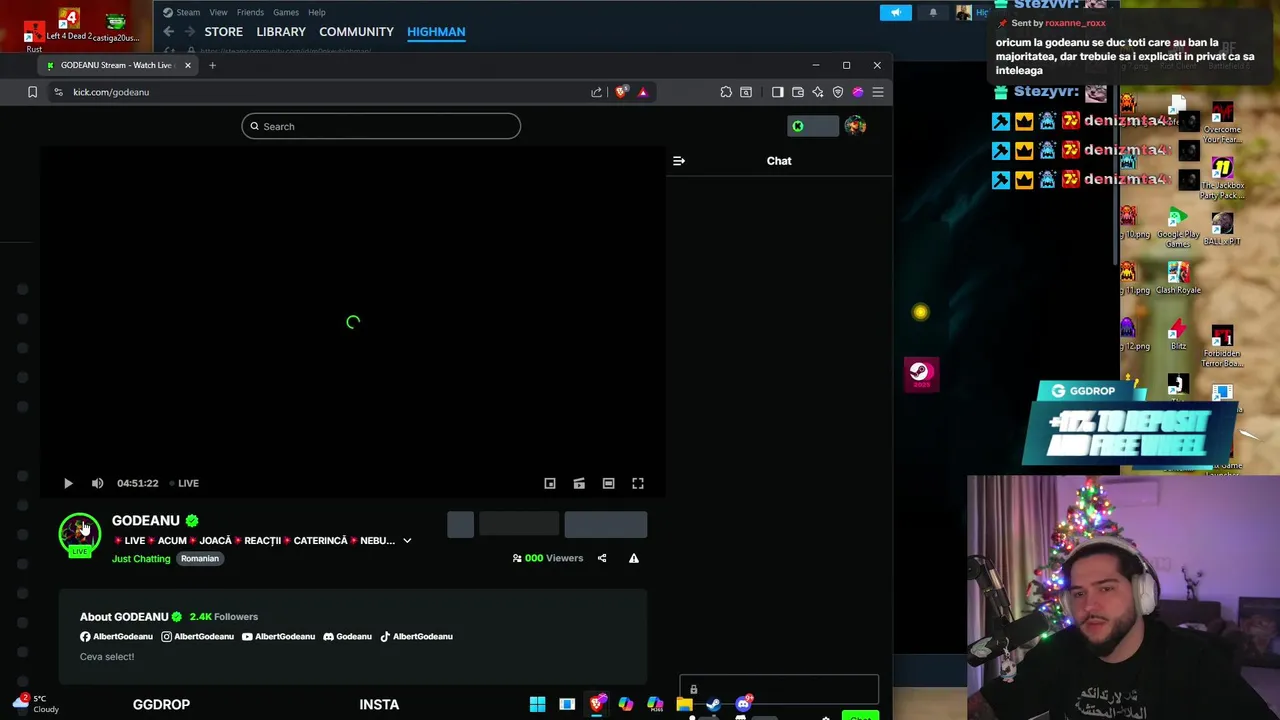
Task: Open the Brave browser taskbar icon
Action: click(596, 704)
